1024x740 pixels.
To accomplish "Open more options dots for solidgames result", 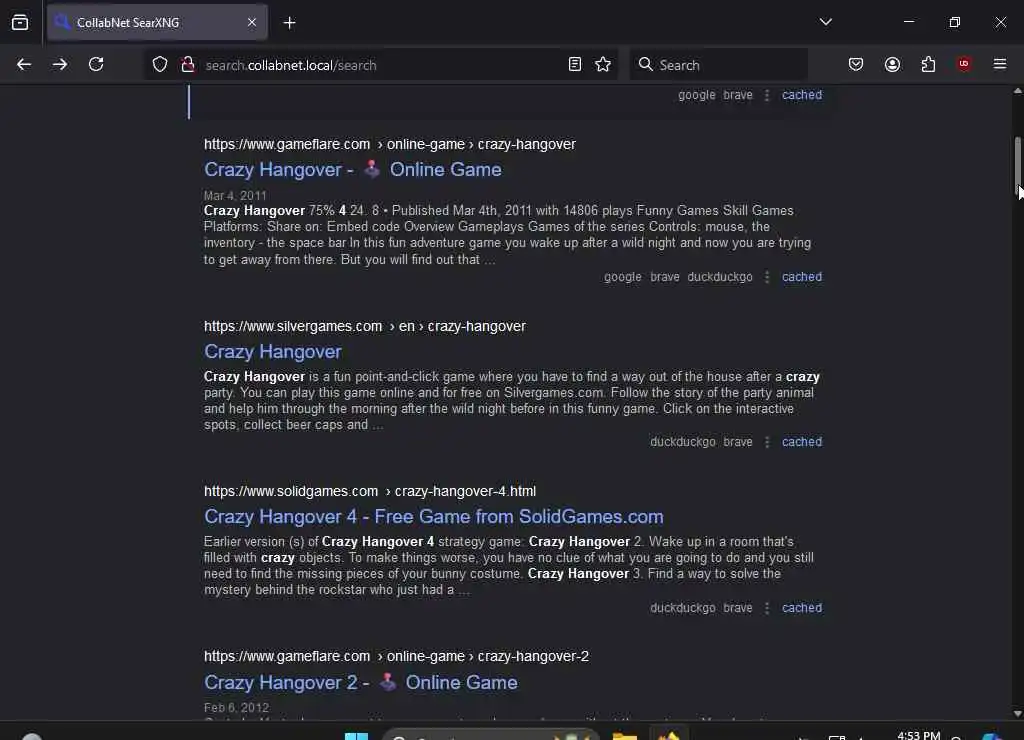I will coord(767,608).
